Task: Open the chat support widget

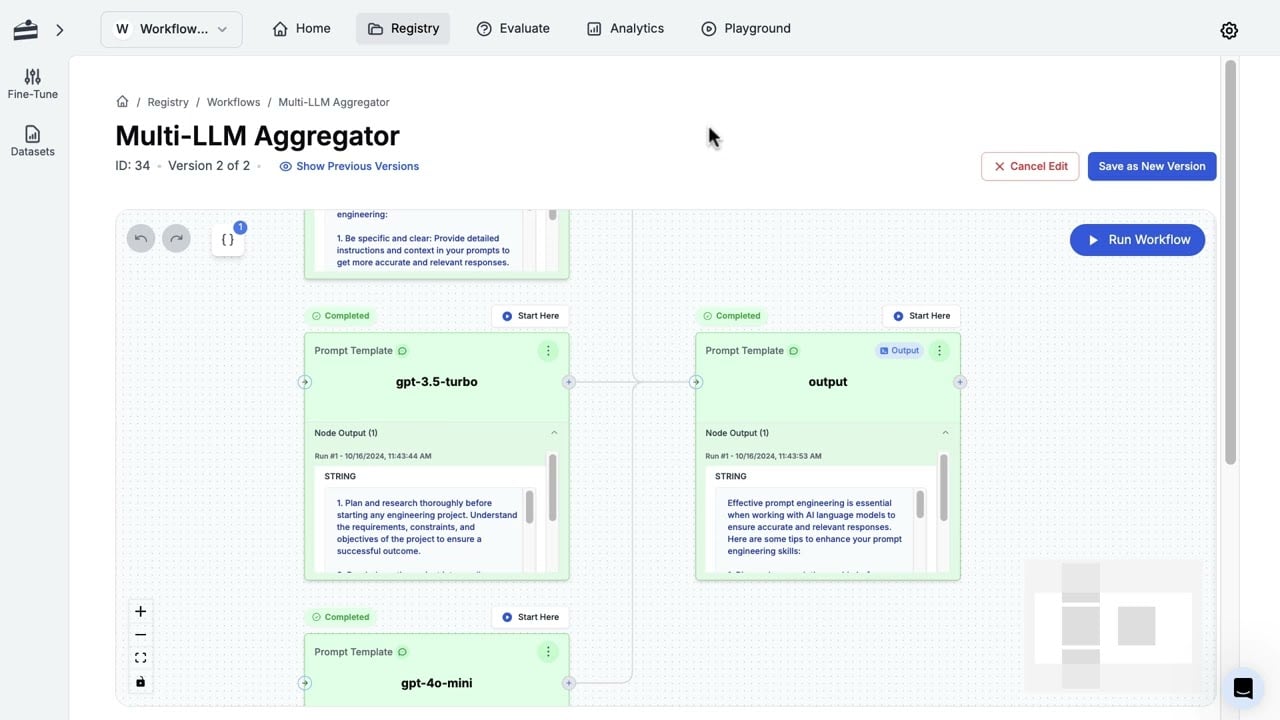Action: pos(1243,688)
